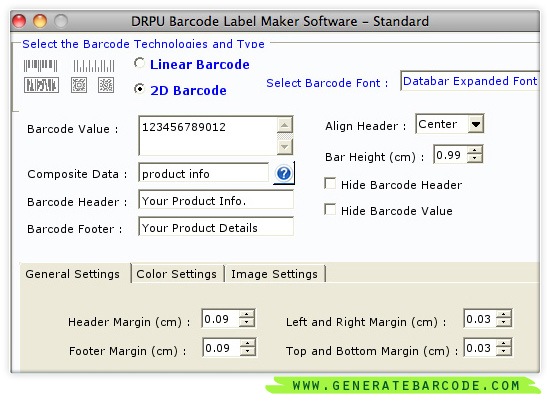This screenshot has height=395, width=550.
Task: Enable Hide Barcode Value checkbox
Action: pos(330,209)
